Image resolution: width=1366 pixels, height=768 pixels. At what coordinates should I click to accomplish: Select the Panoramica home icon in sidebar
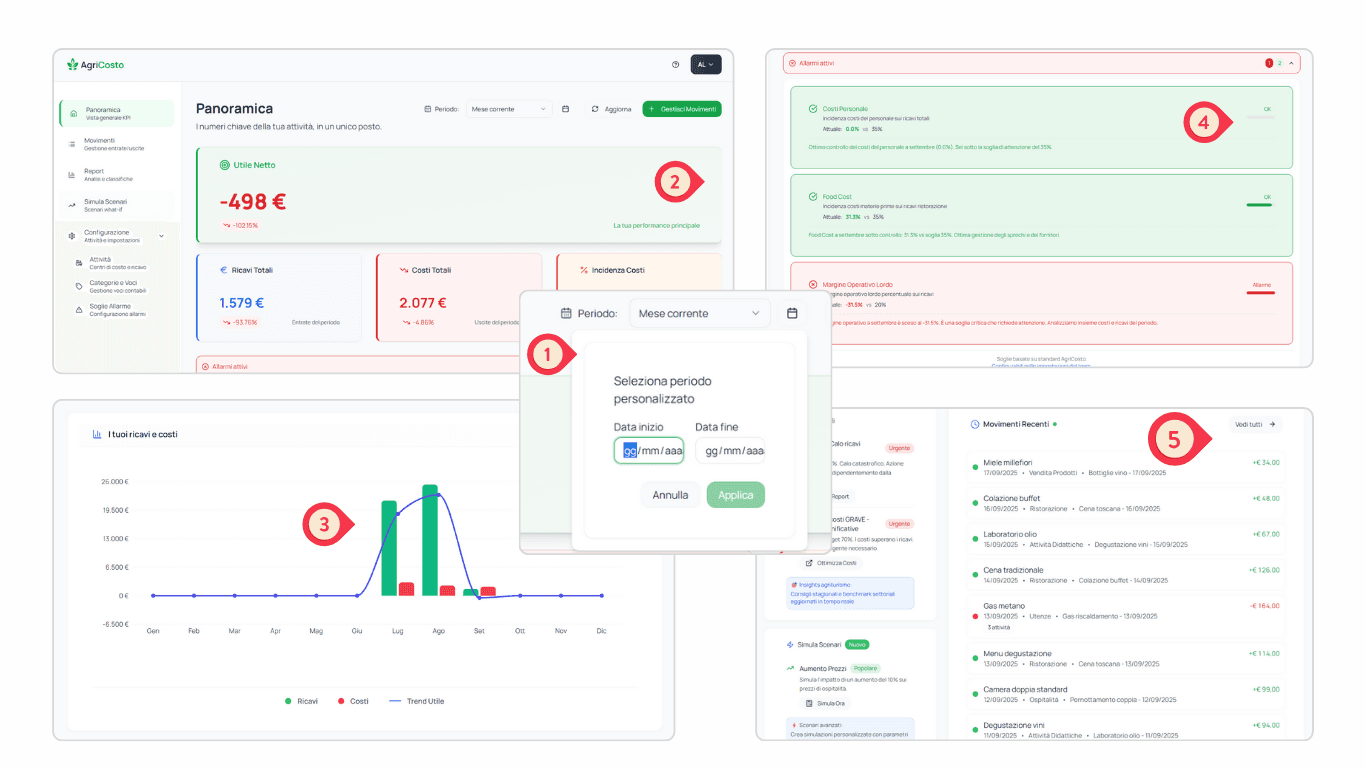[73, 114]
